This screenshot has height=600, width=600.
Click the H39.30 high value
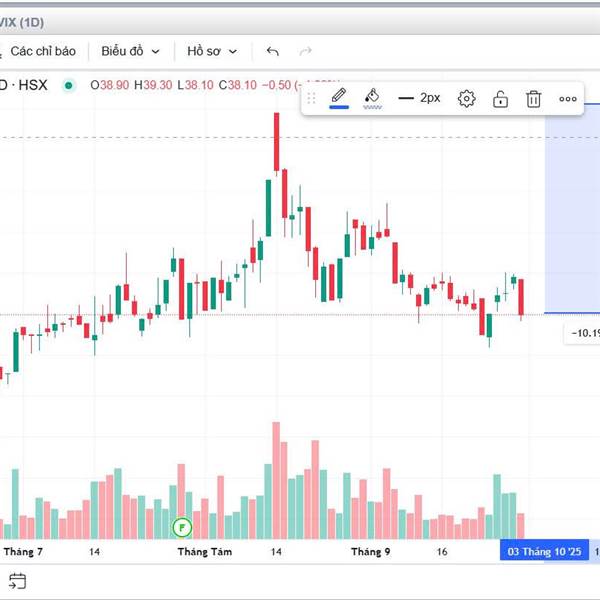[153, 85]
